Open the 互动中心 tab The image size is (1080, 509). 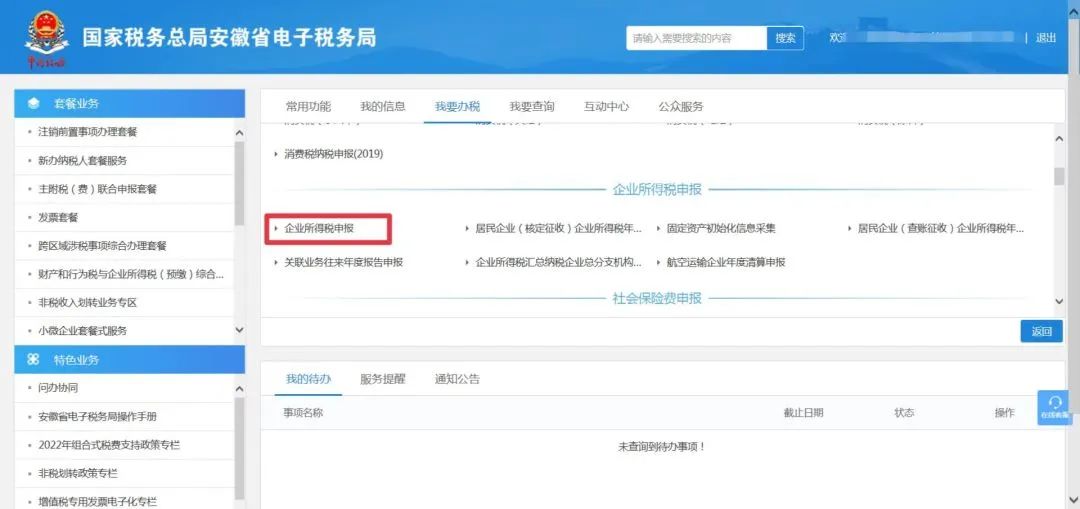(606, 107)
